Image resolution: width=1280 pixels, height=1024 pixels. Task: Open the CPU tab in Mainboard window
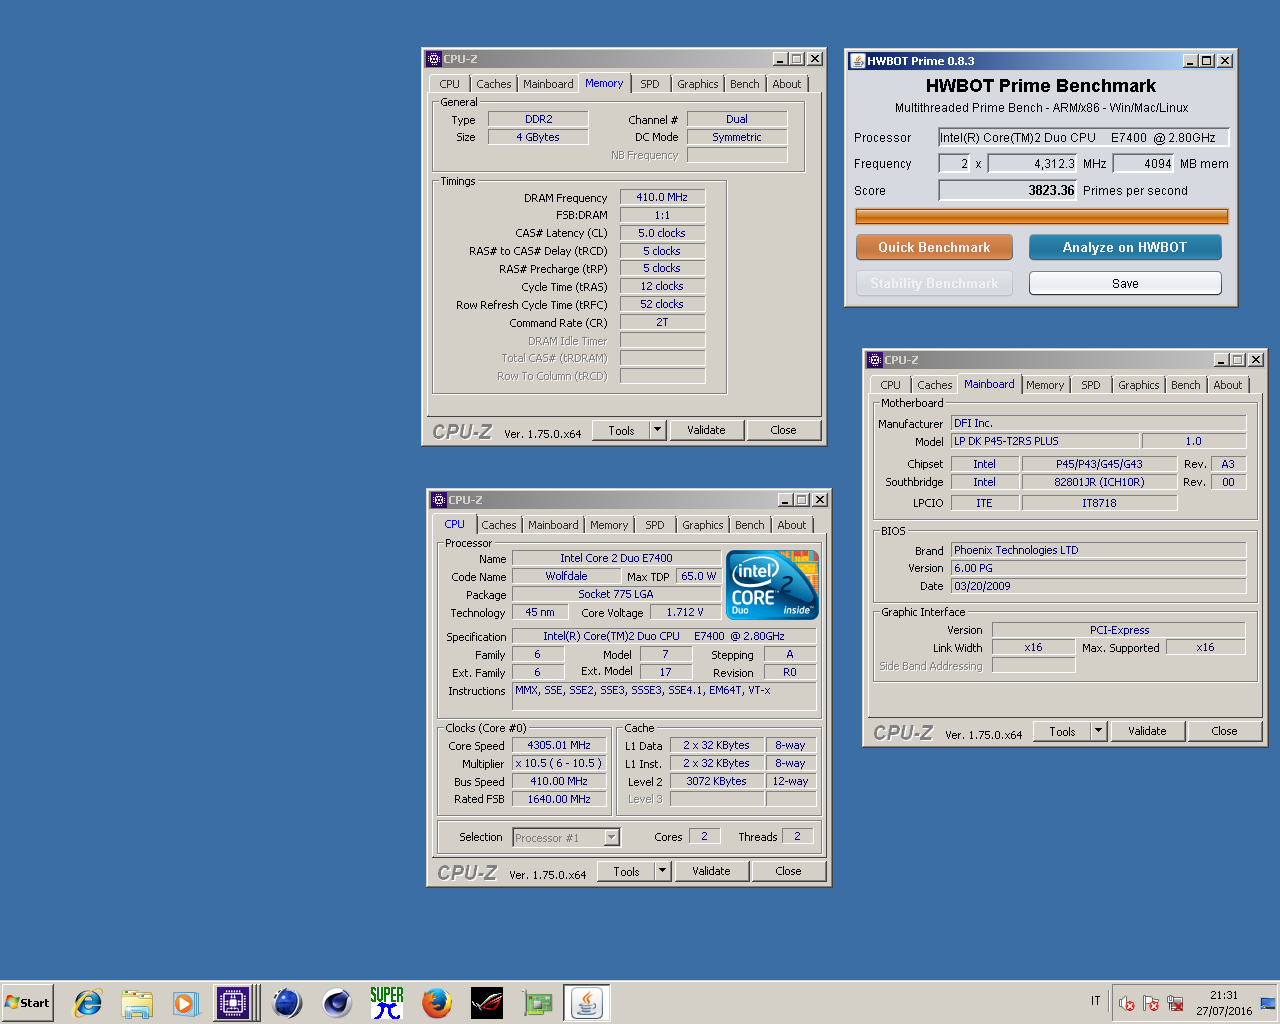890,385
